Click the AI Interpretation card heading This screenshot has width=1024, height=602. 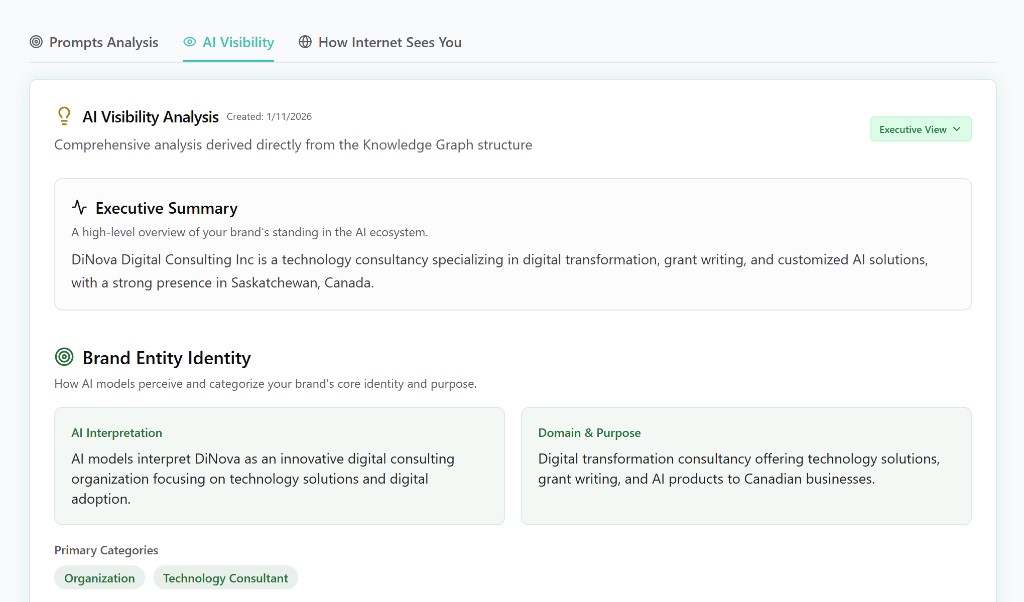[116, 433]
